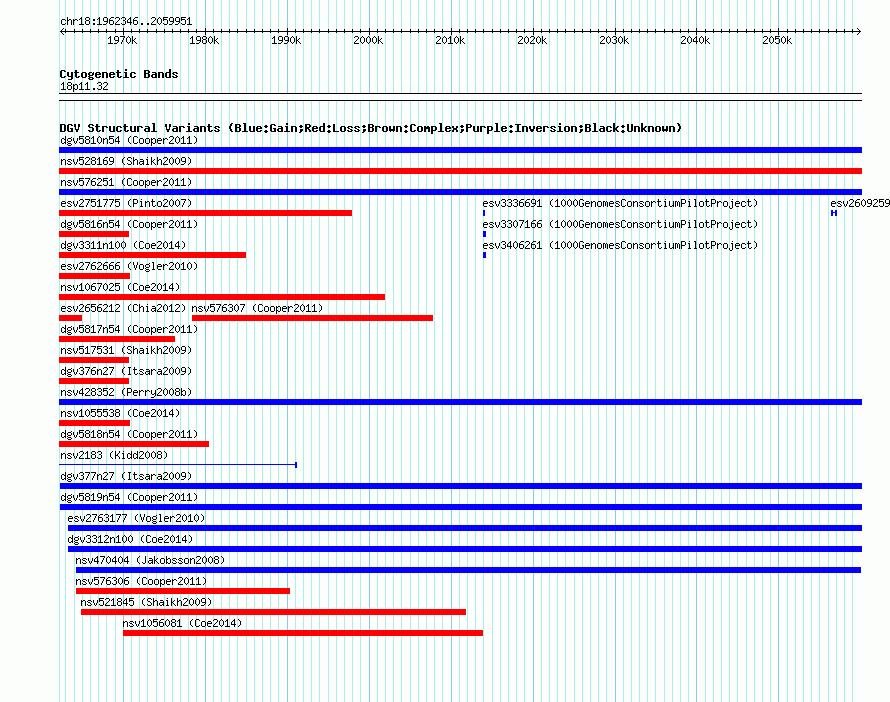The image size is (890, 702).
Task: Click the 2050k ruler tick label
Action: tap(777, 40)
